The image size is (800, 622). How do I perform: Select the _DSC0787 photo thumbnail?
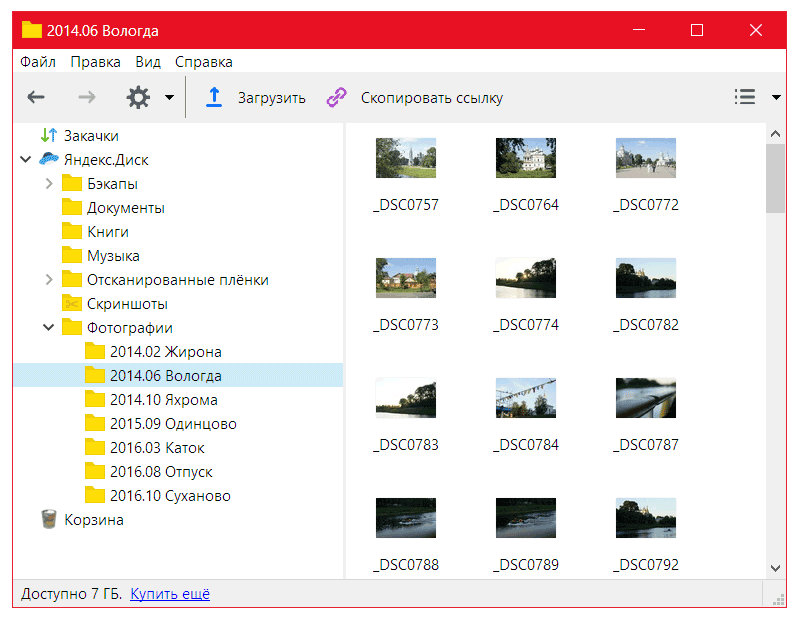click(x=646, y=397)
